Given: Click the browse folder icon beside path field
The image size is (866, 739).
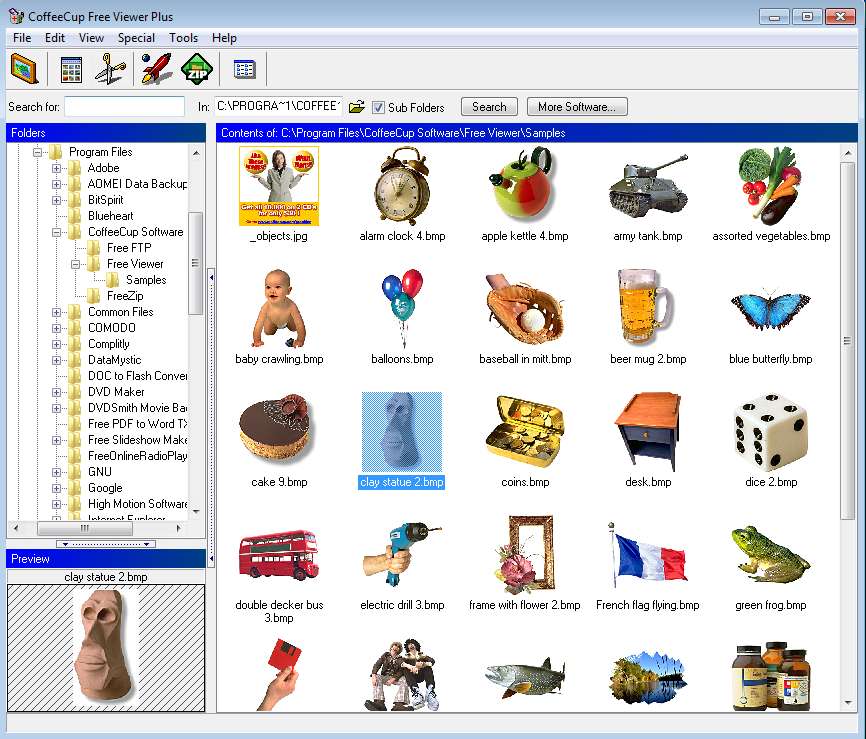Looking at the screenshot, I should [357, 107].
